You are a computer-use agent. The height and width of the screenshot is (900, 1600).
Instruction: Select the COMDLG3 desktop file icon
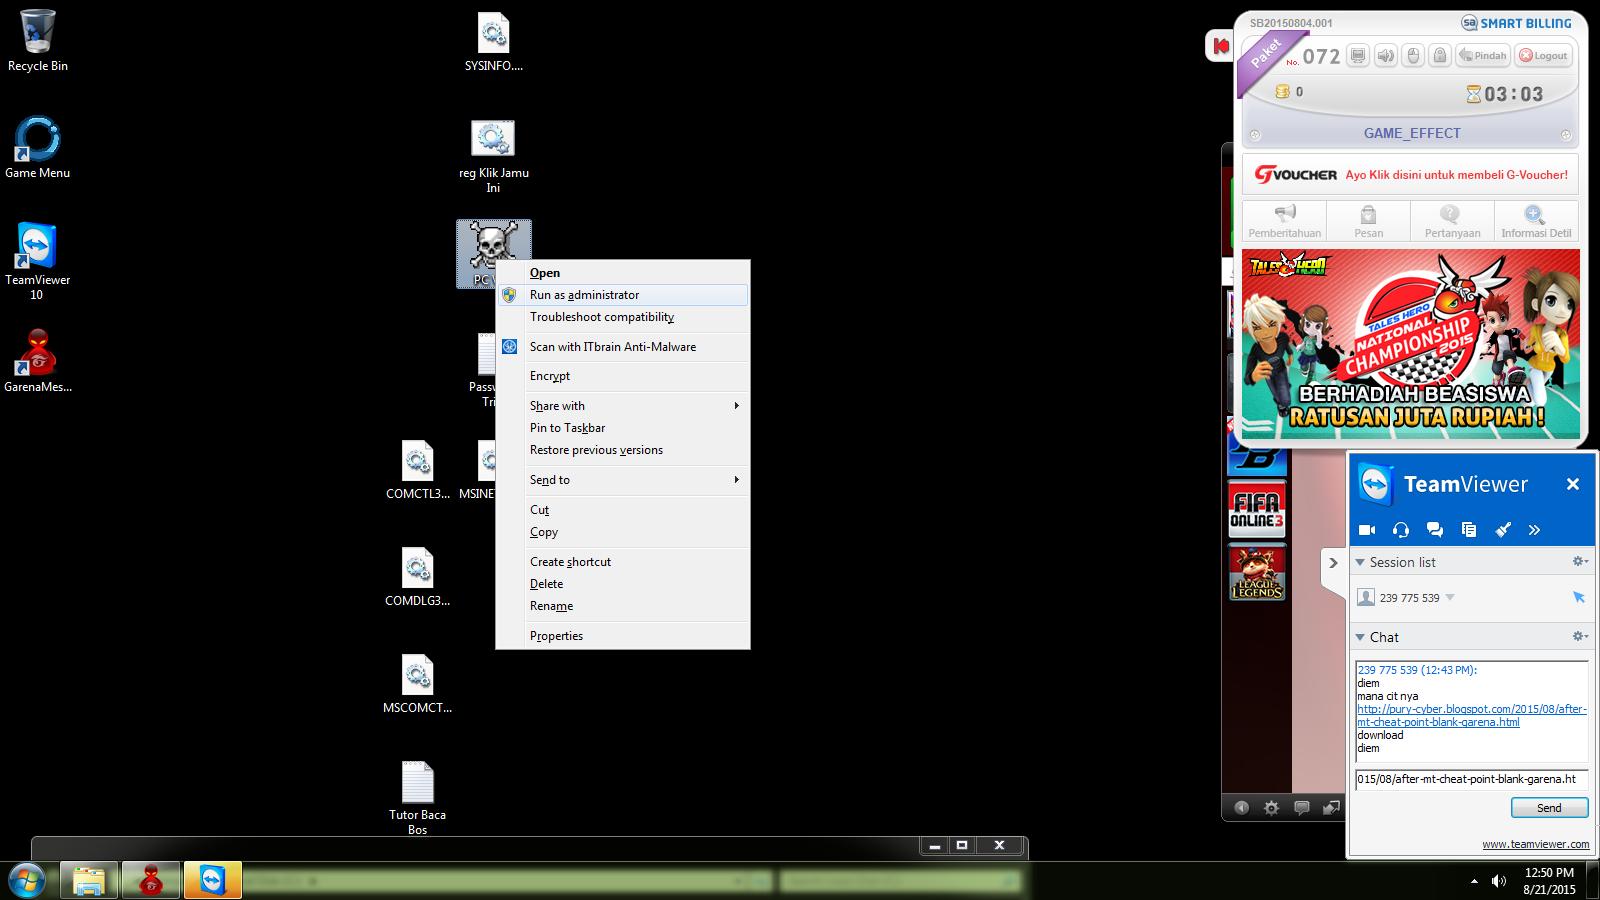pos(417,577)
